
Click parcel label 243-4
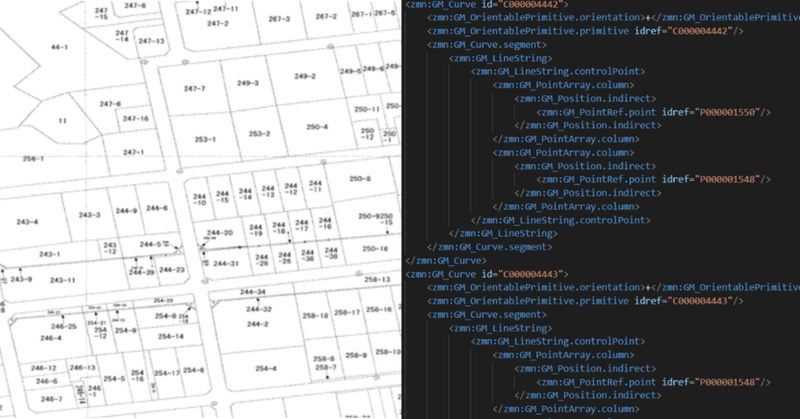[x=27, y=222]
